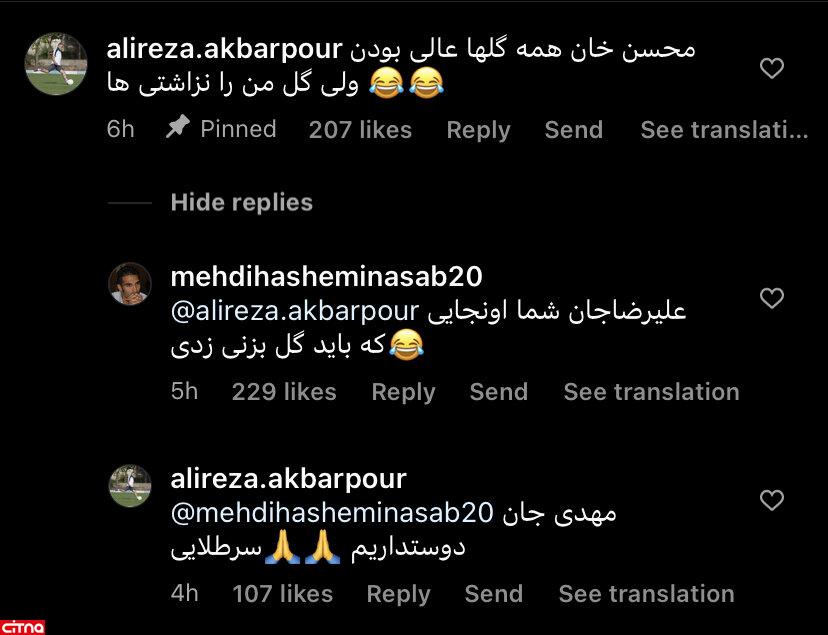Reply to the pinned comment
The width and height of the screenshot is (828, 635).
coord(478,130)
